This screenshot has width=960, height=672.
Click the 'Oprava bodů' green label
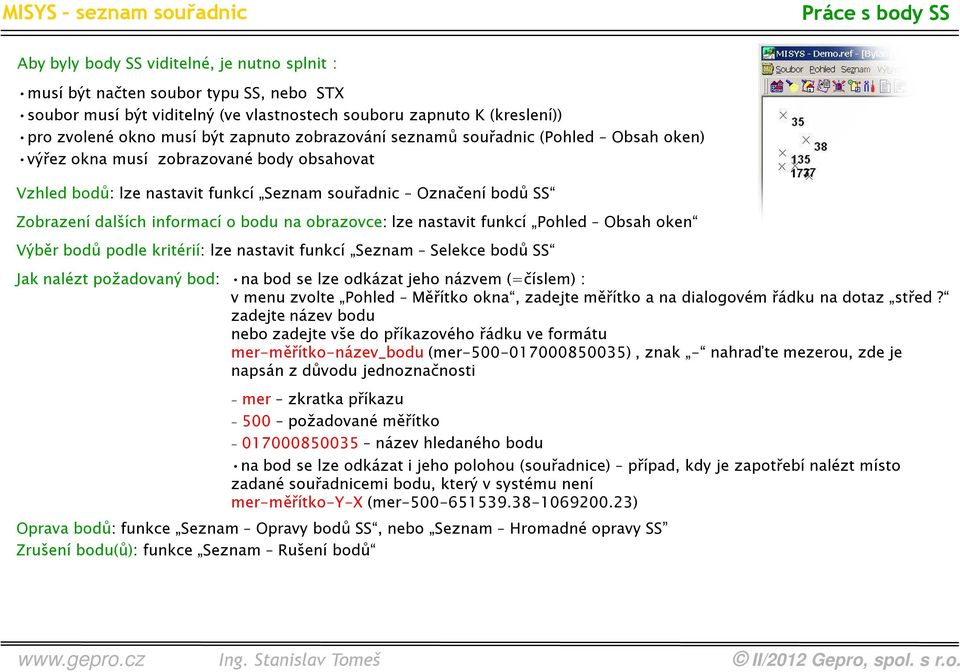click(x=64, y=528)
